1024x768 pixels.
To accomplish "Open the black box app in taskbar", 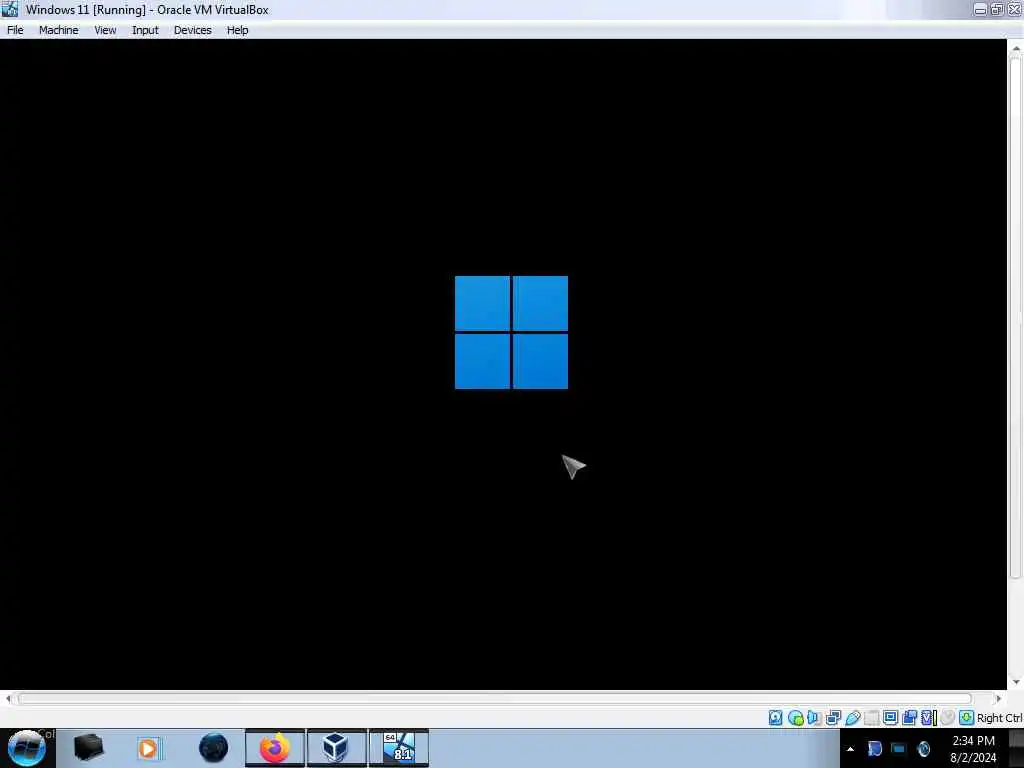I will click(x=88, y=748).
